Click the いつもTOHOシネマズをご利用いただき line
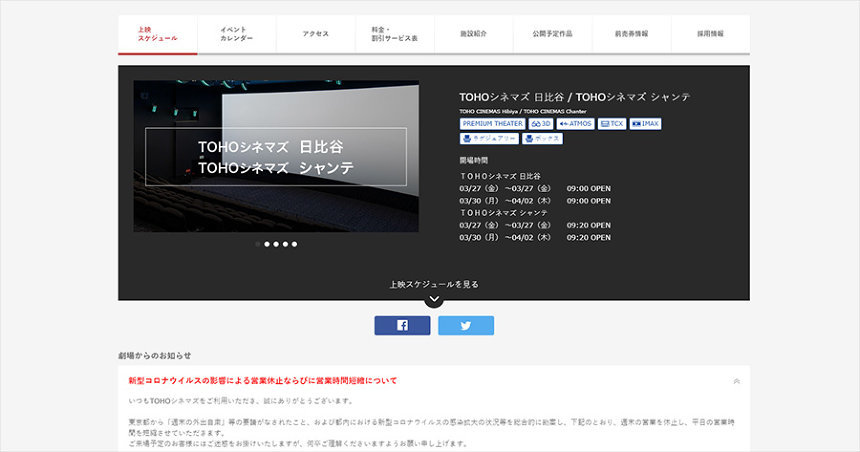Image resolution: width=860 pixels, height=452 pixels. [242, 401]
